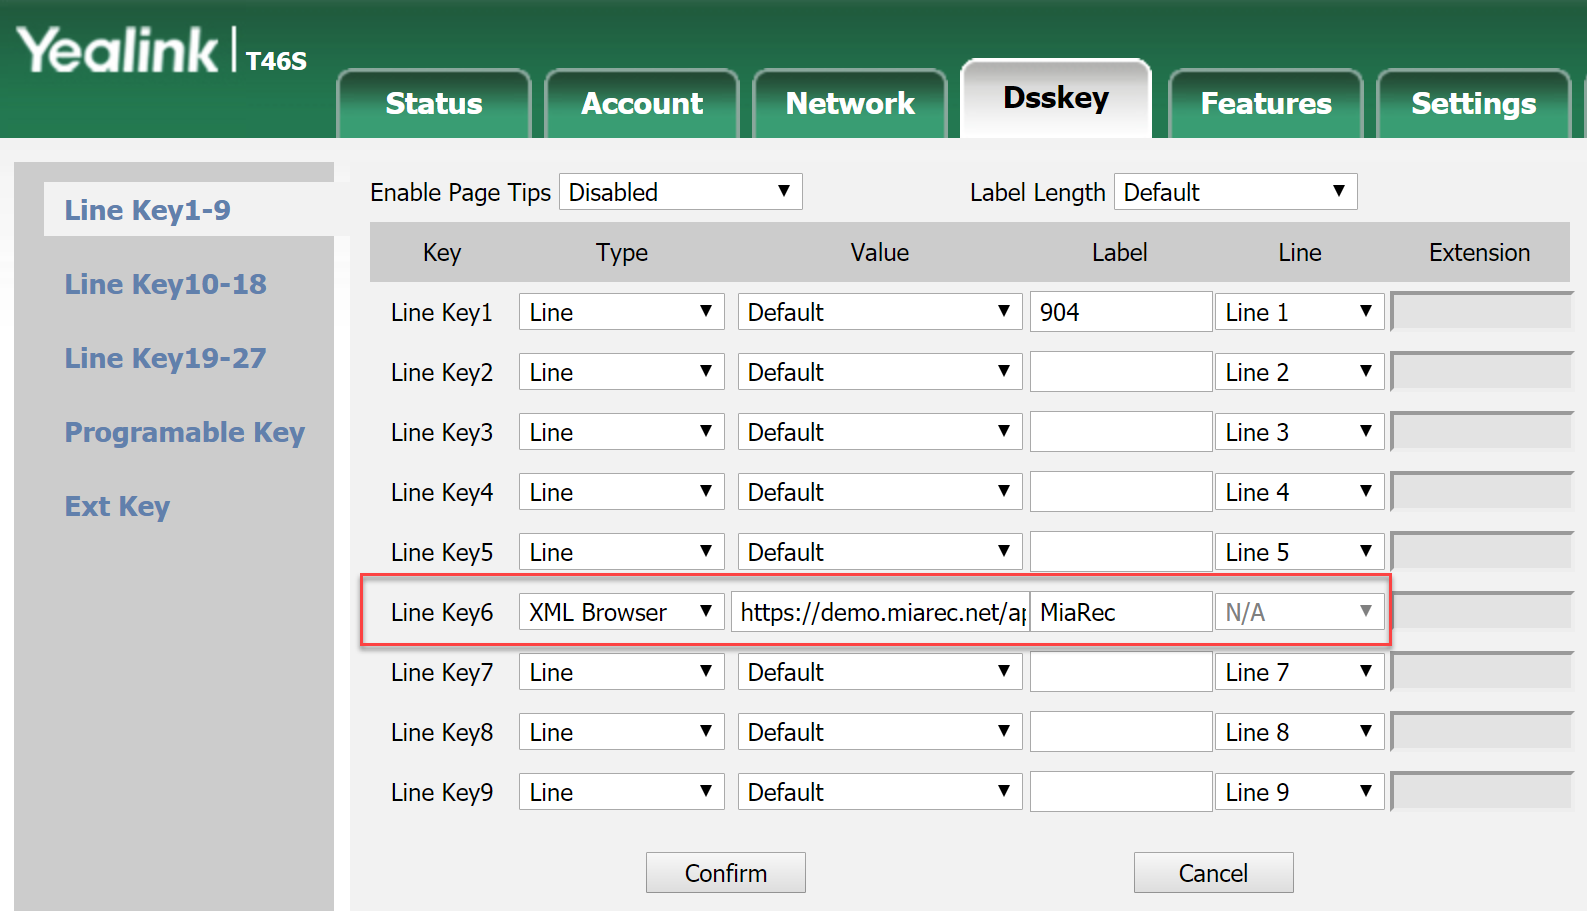Open Line Key8 Type dropdown
The height and width of the screenshot is (911, 1587).
coord(621,732)
